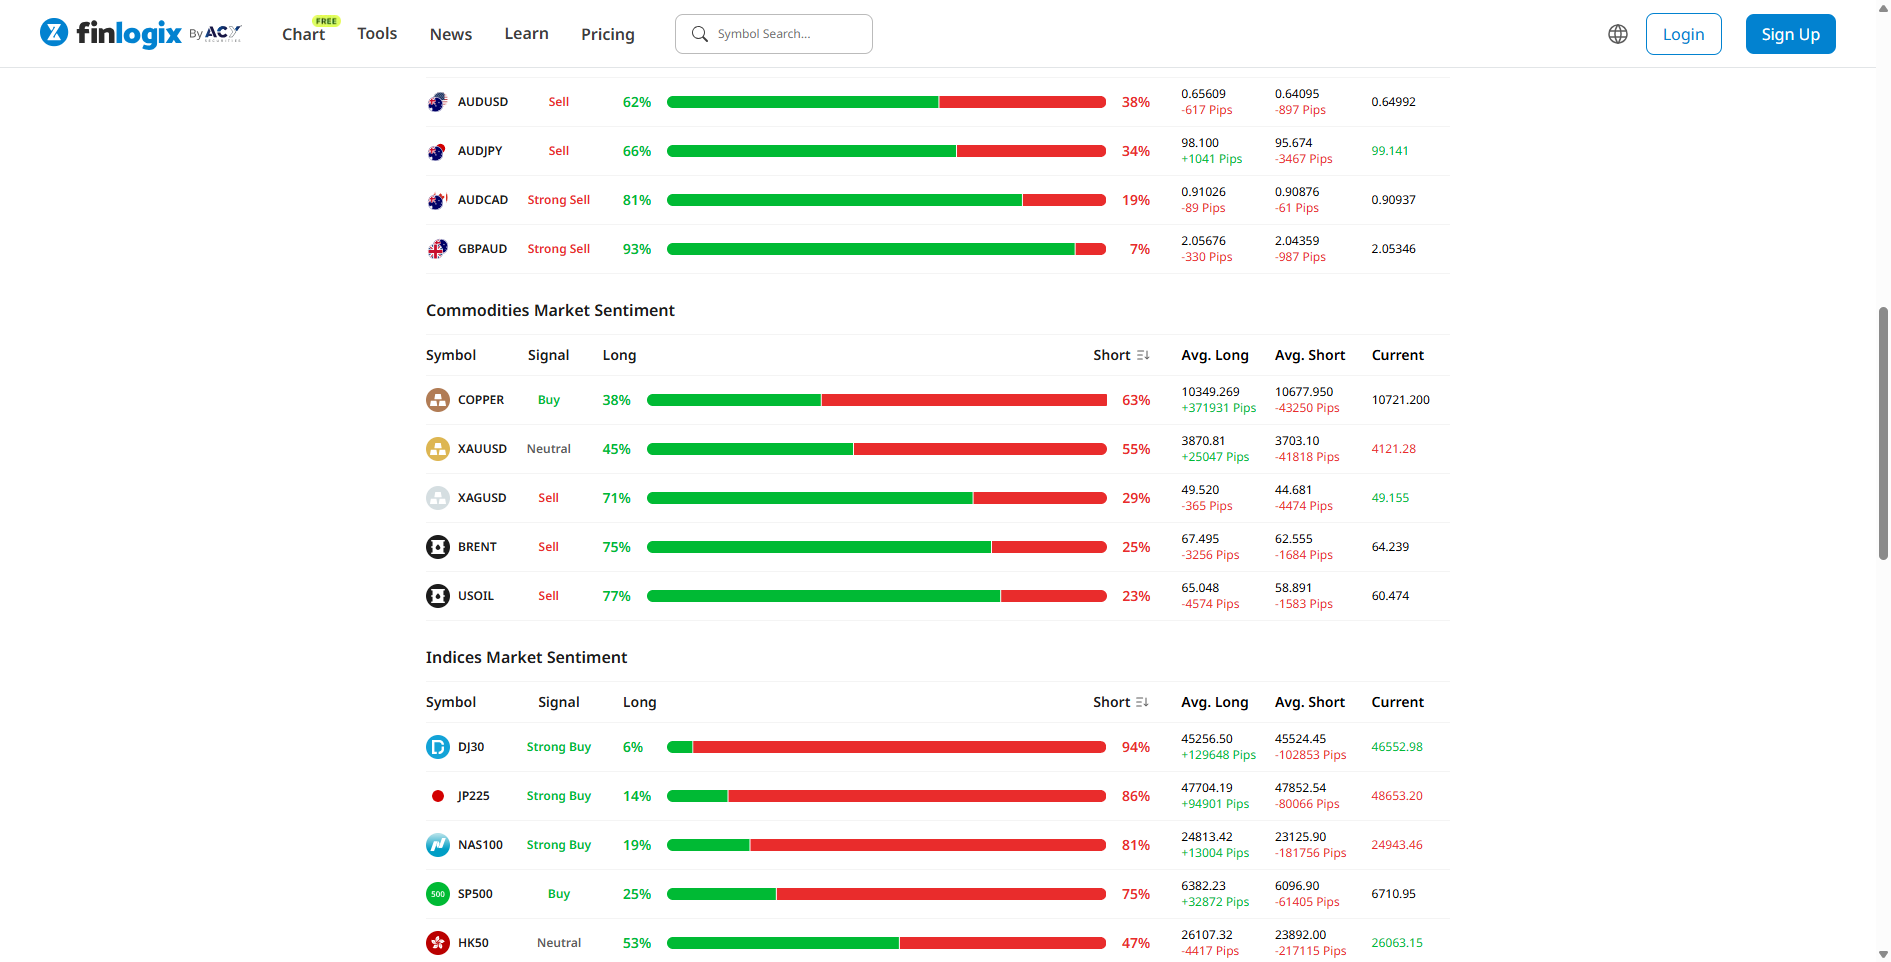Focus the Symbol Search field
This screenshot has width=1891, height=962.
[x=785, y=34]
